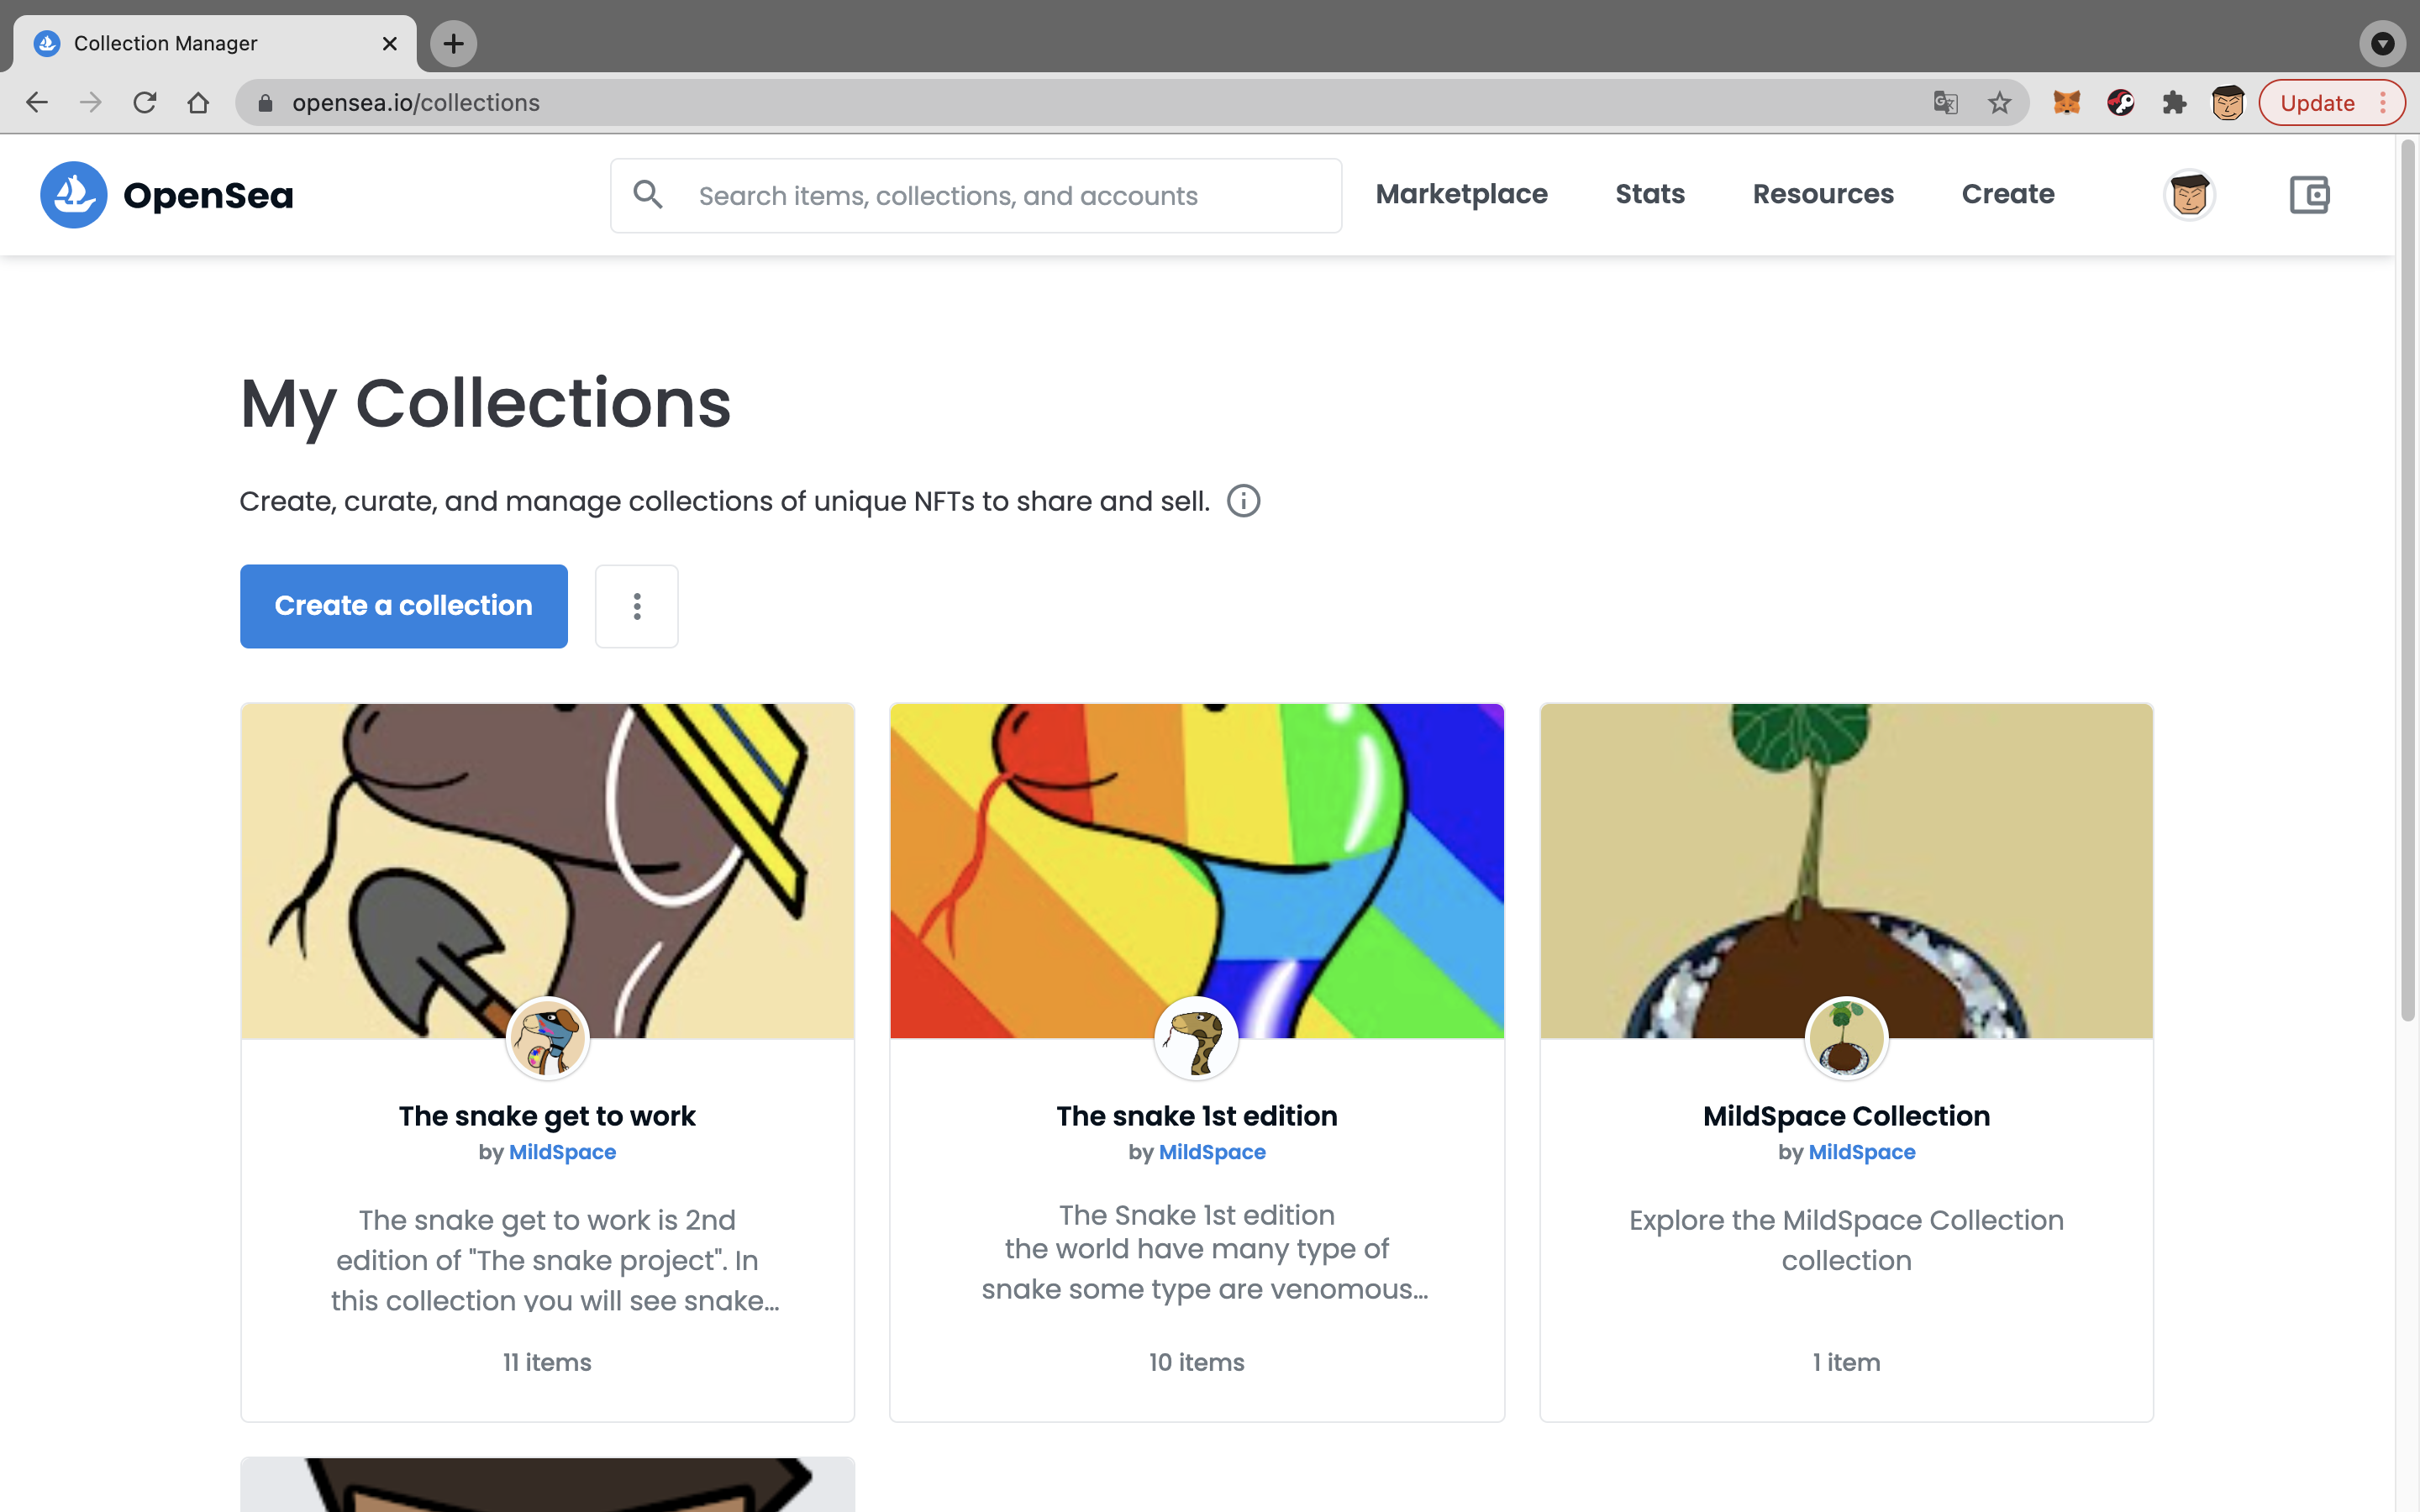The height and width of the screenshot is (1512, 2420).
Task: Open the wallet icon in the header
Action: 2308,195
